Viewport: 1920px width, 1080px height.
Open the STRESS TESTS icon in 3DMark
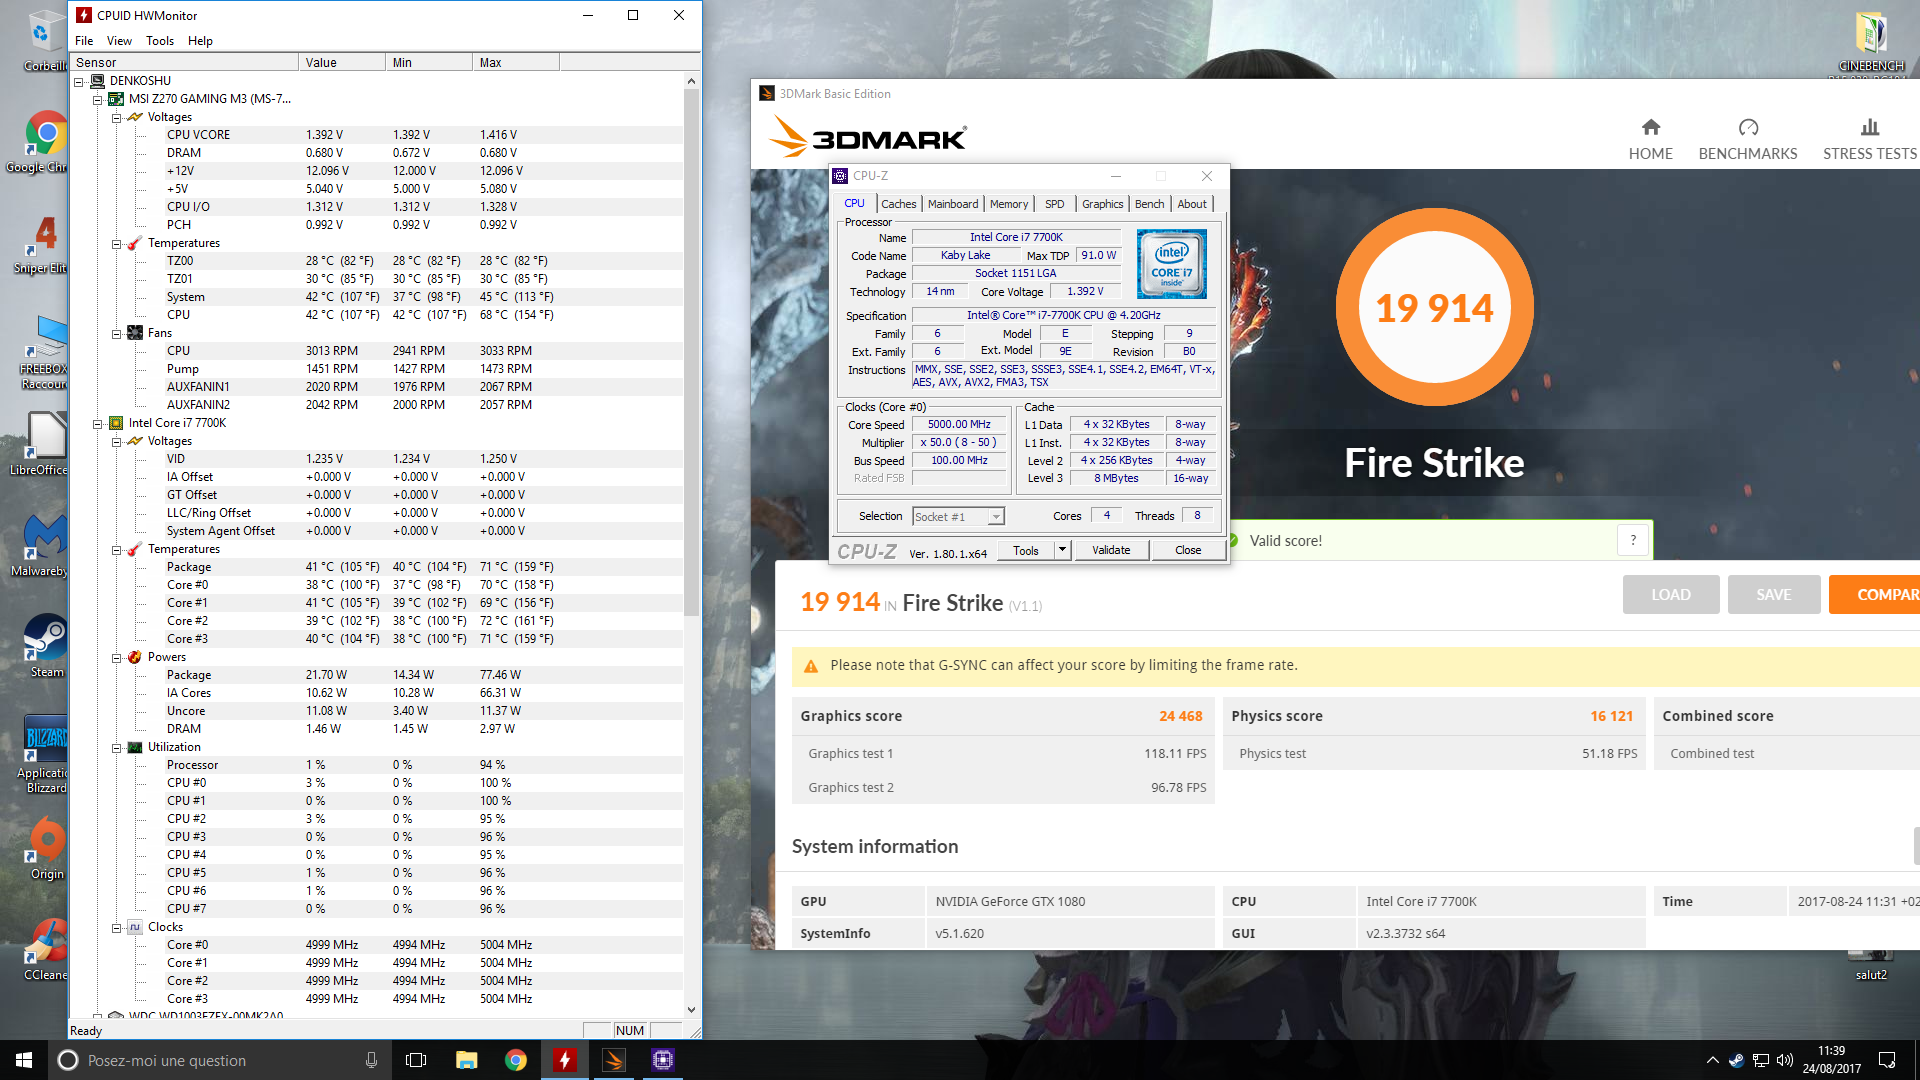(x=1869, y=127)
